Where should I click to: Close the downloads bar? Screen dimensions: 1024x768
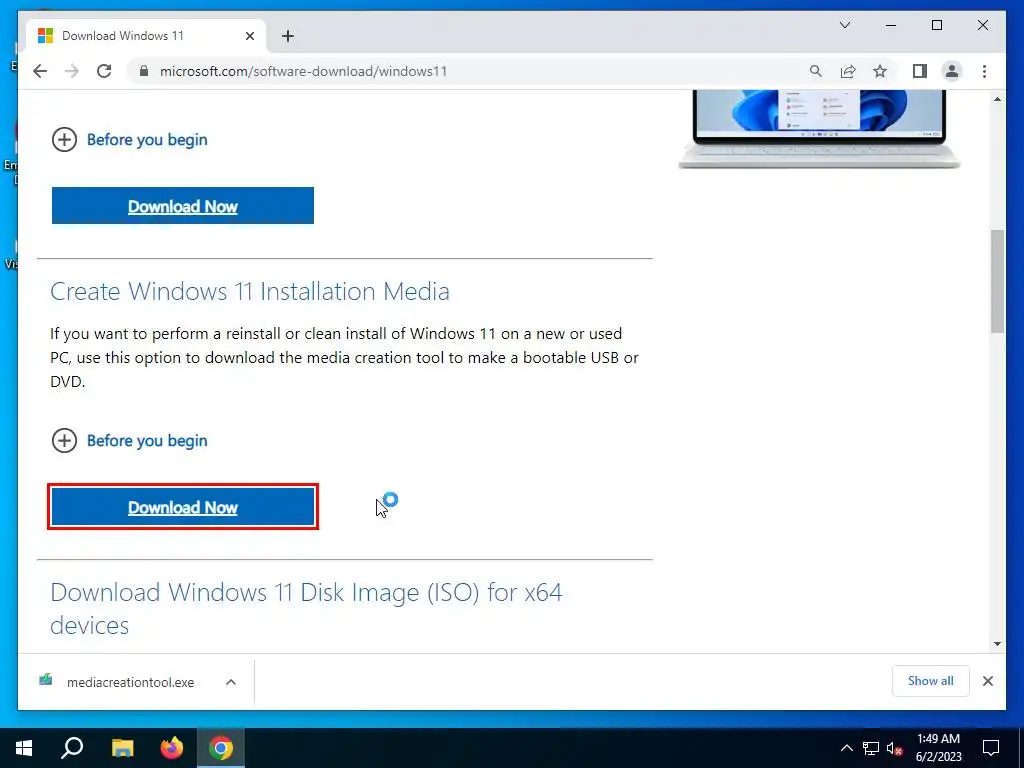pos(987,681)
